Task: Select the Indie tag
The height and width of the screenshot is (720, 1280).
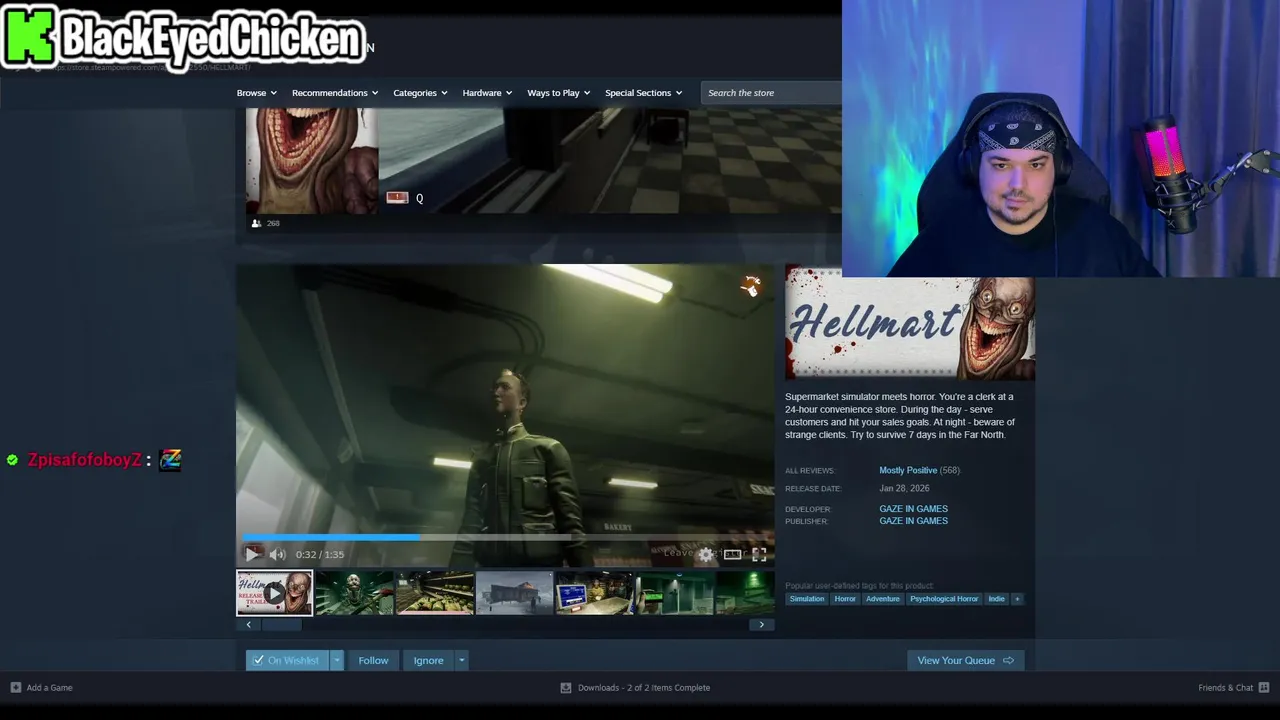Action: [x=996, y=599]
